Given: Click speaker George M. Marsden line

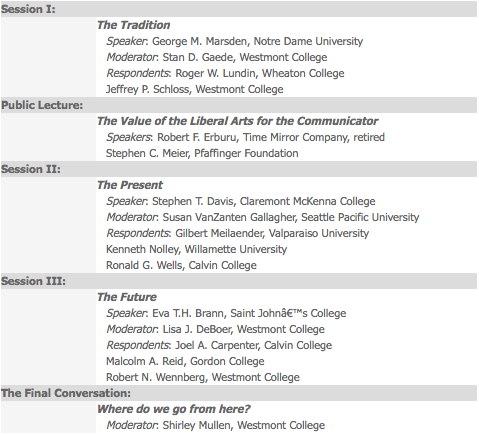Looking at the screenshot, I should (x=235, y=41).
